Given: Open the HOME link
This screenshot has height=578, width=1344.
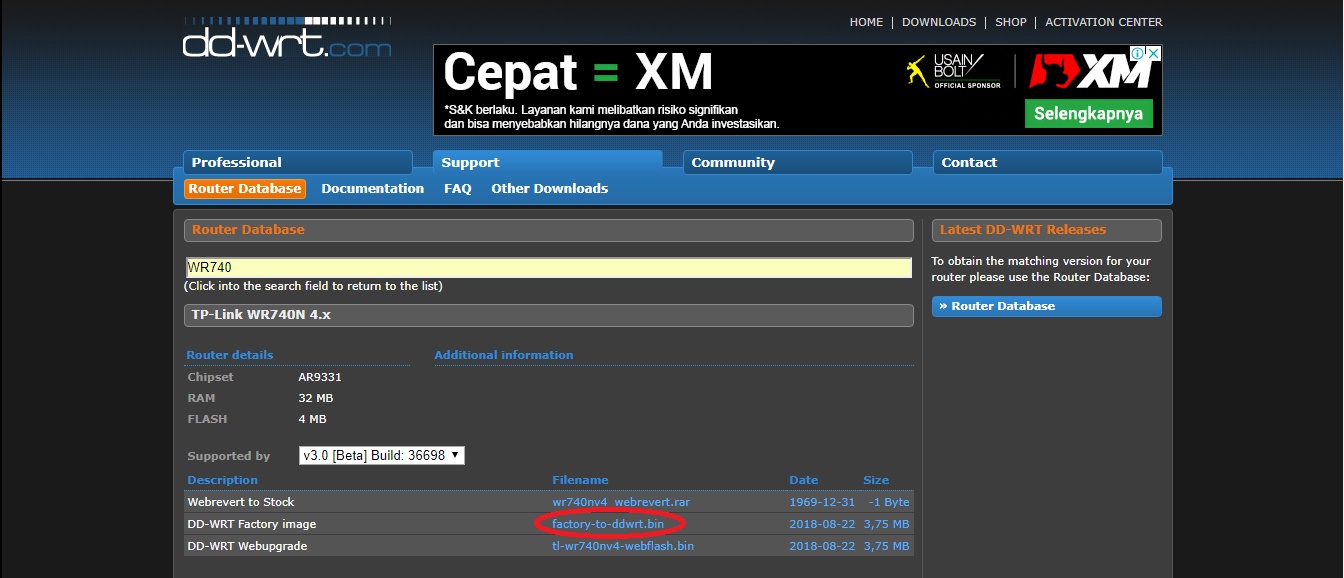Looking at the screenshot, I should pyautogui.click(x=866, y=22).
